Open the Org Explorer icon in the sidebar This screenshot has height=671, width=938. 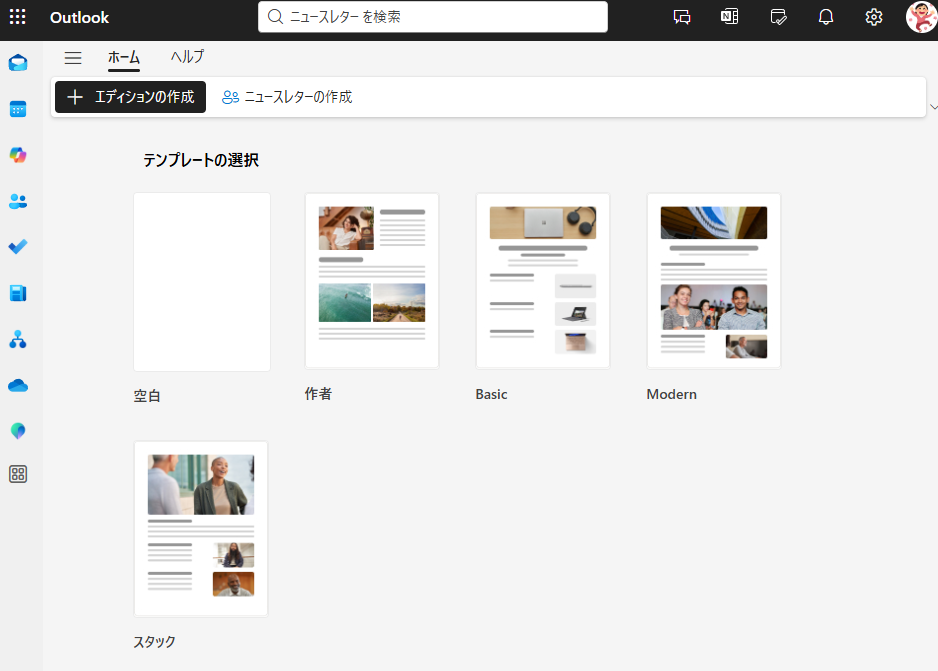click(x=18, y=340)
